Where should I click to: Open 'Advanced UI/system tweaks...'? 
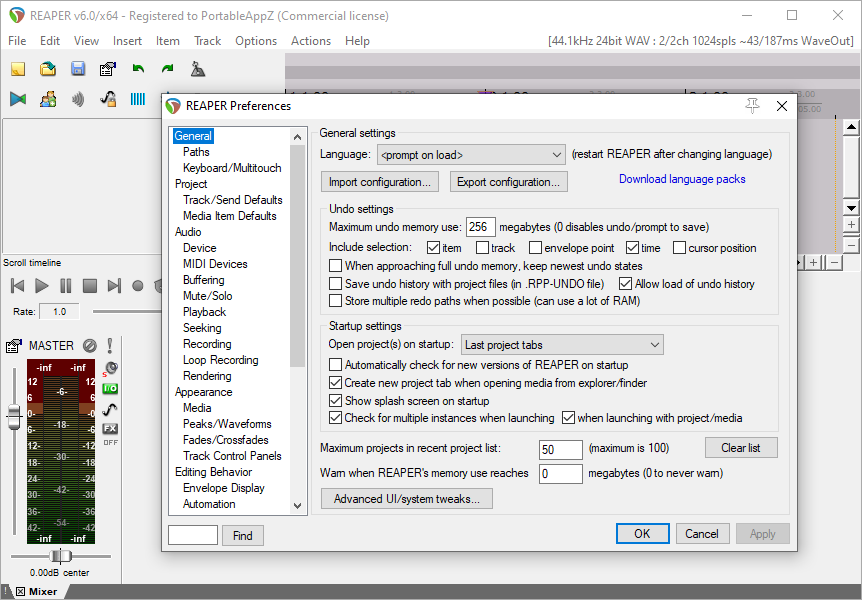(407, 499)
